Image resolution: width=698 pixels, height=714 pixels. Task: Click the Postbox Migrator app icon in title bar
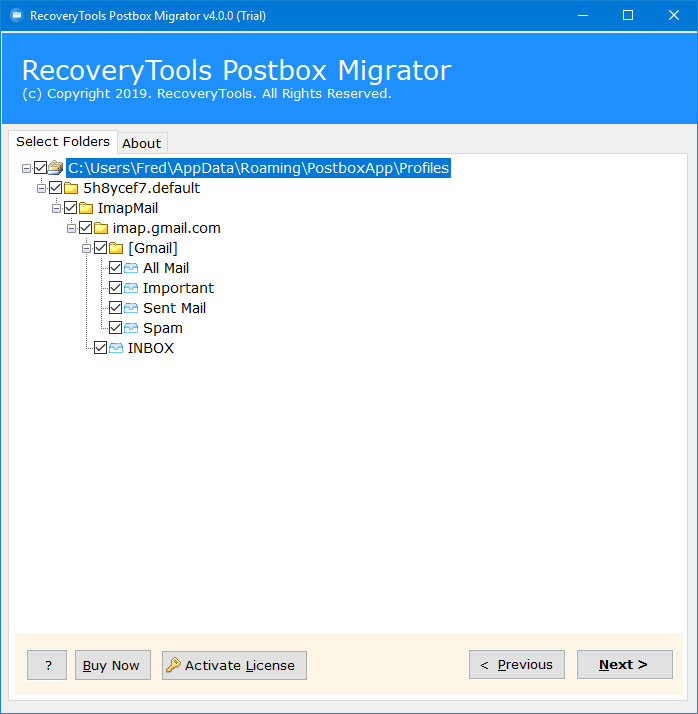coord(17,15)
